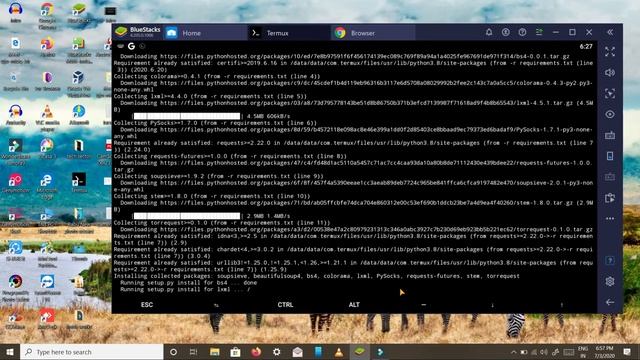Click the 'Running setup.py install for bs4 ... done' line
This screenshot has width=640, height=360.
188,283
